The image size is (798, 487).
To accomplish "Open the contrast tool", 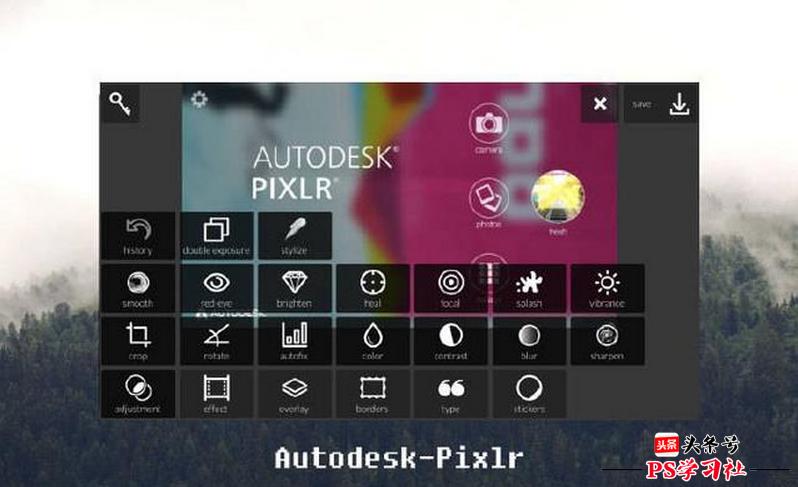I will point(451,341).
